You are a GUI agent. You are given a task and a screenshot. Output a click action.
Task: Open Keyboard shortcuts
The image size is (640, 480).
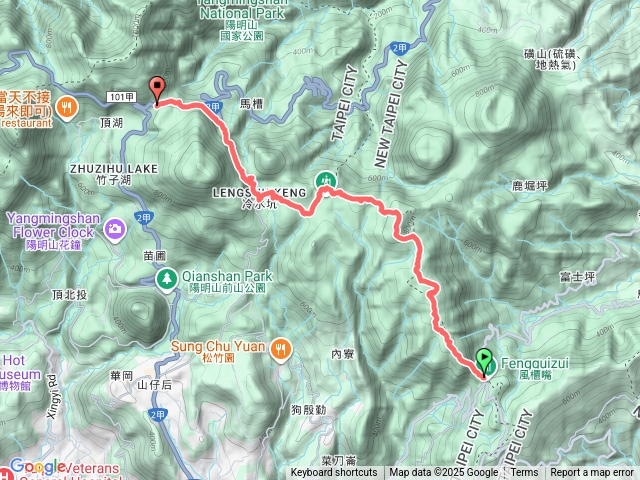point(334,473)
